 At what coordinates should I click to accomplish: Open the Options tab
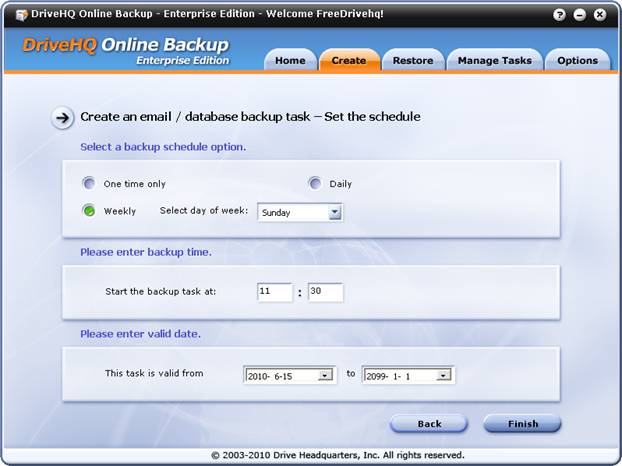(577, 61)
